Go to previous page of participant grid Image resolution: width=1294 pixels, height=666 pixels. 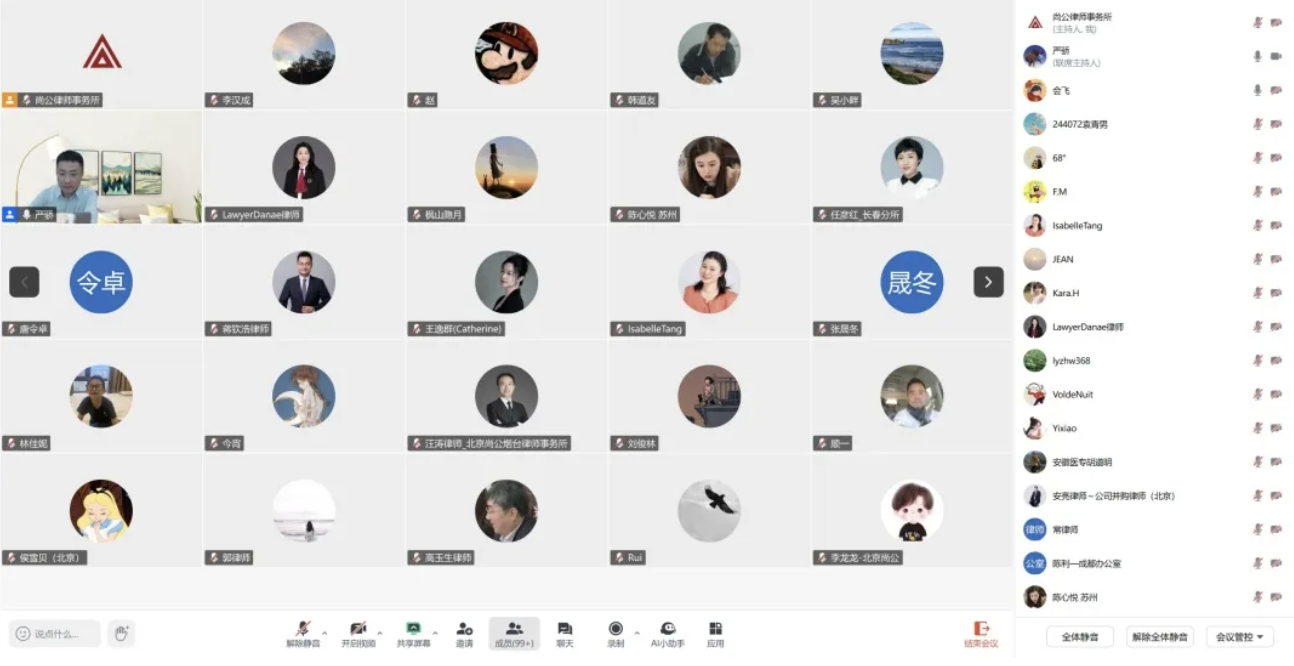coord(24,282)
